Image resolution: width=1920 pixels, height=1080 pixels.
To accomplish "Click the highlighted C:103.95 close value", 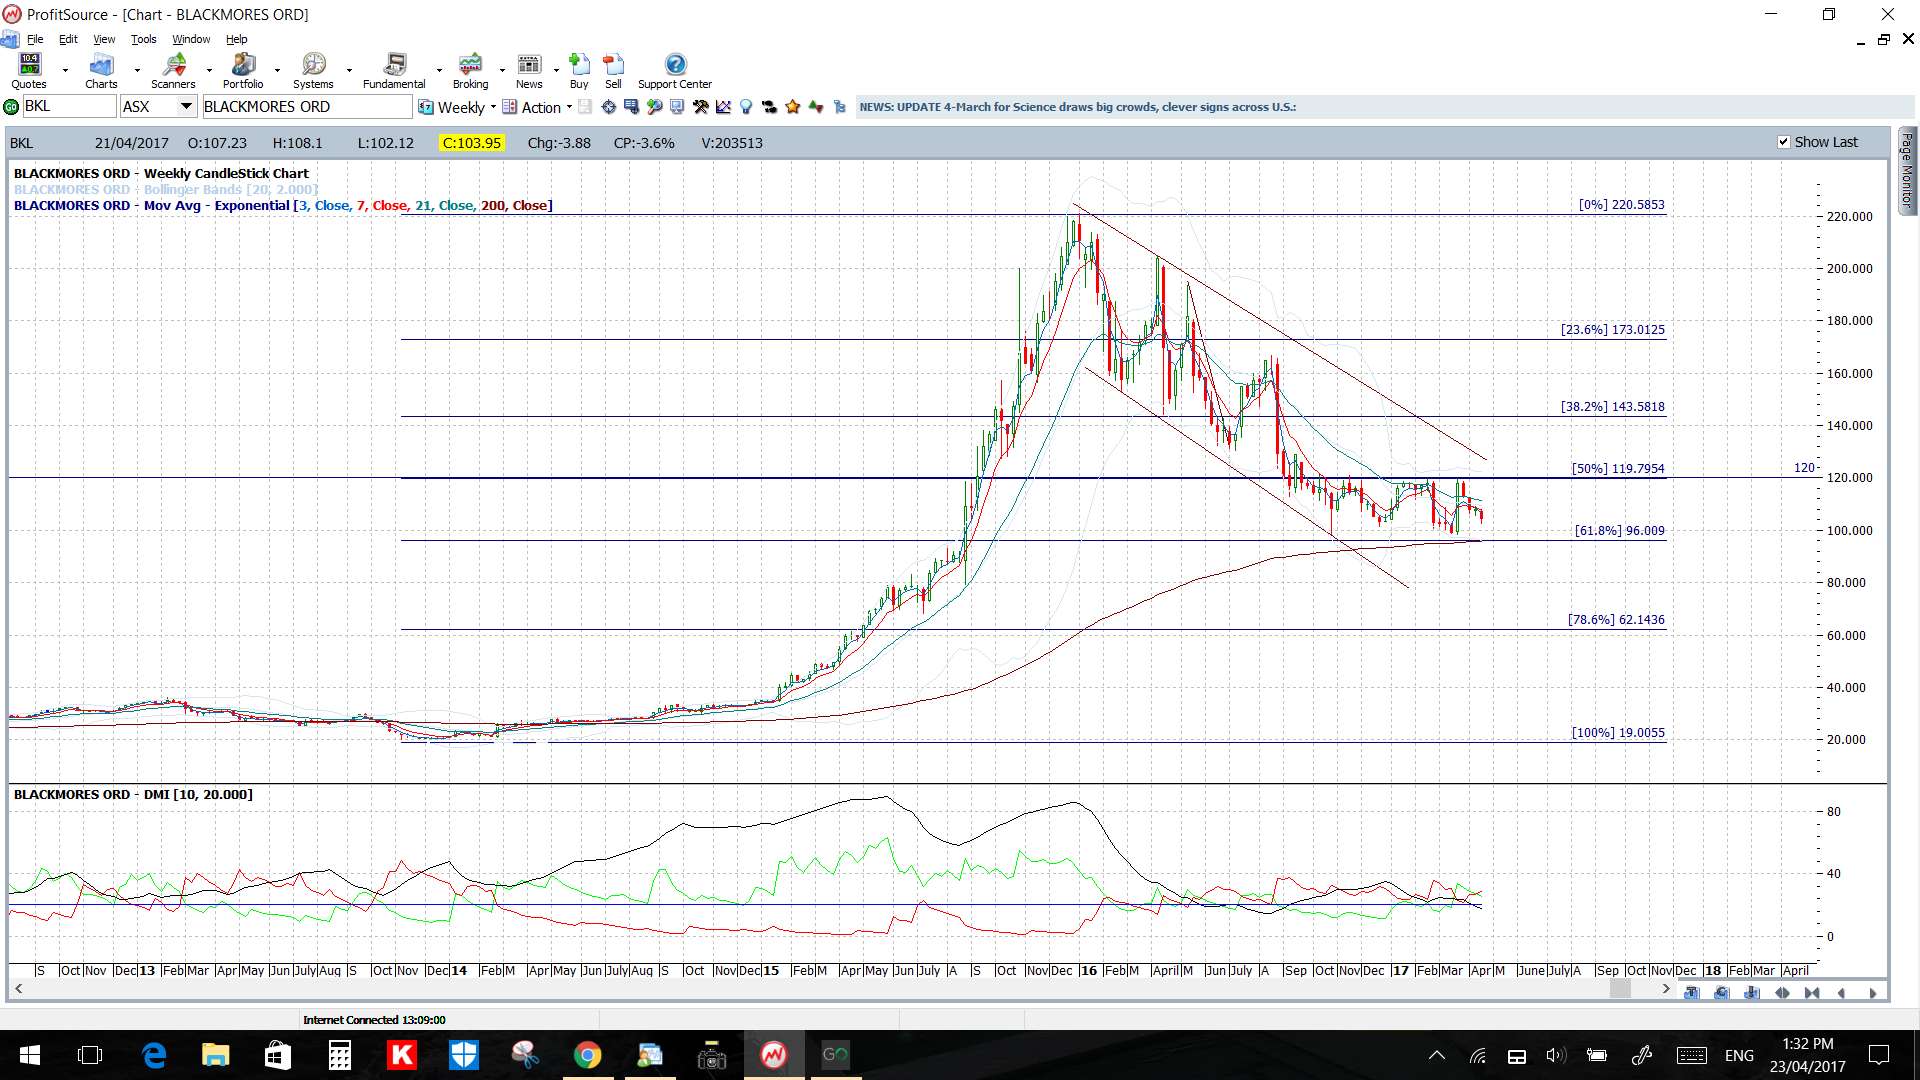I will 472,143.
